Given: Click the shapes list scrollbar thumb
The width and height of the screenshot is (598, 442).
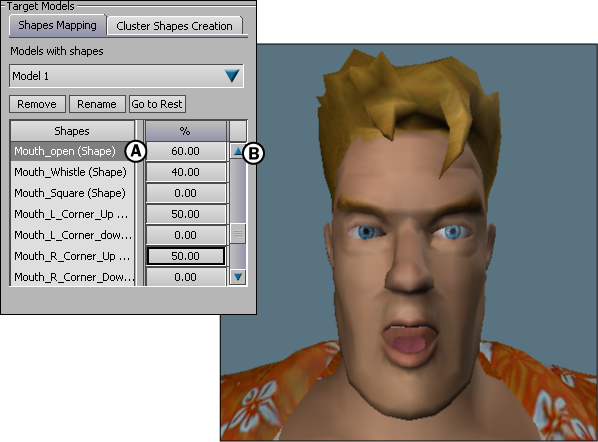Looking at the screenshot, I should pyautogui.click(x=238, y=234).
